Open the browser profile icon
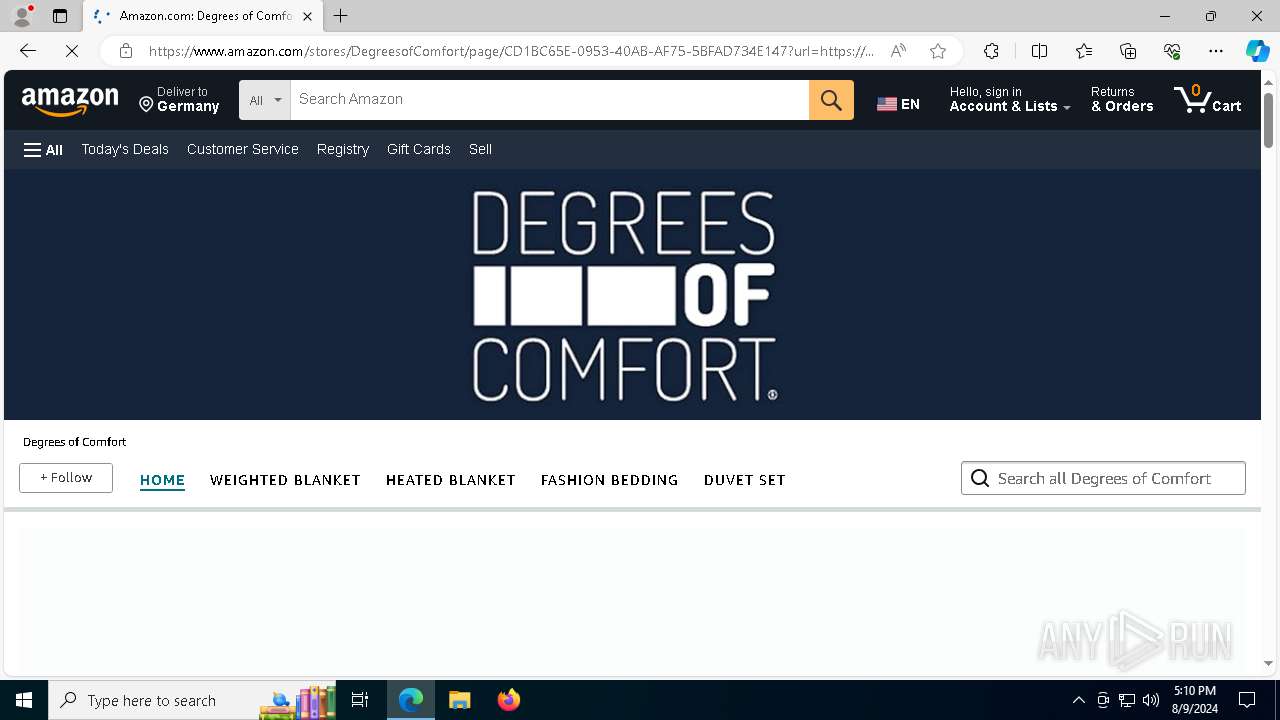 point(22,16)
